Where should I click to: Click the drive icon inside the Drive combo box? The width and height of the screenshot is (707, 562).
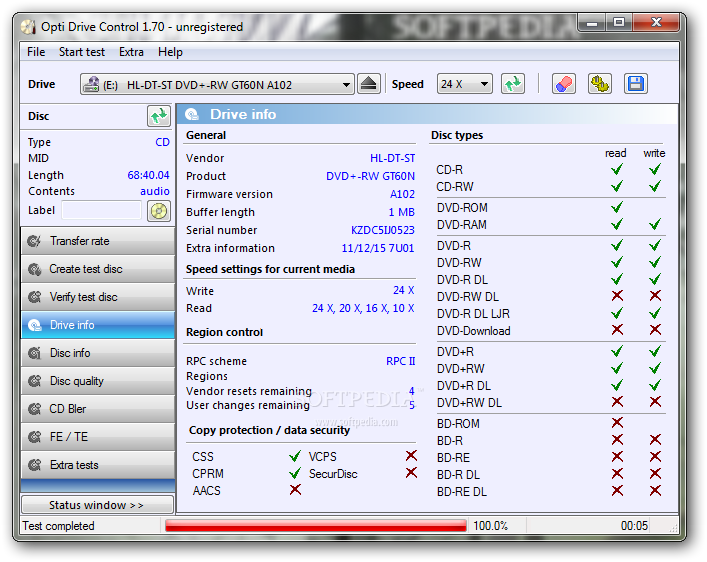91,84
